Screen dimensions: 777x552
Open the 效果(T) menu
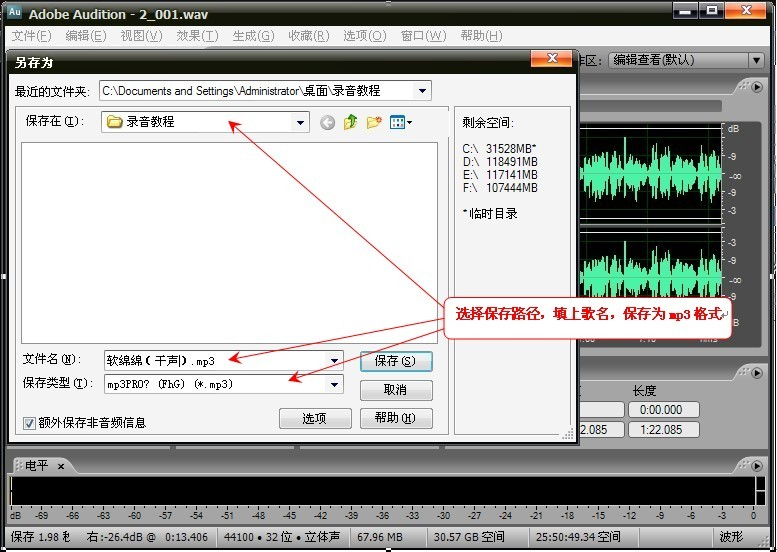point(197,36)
